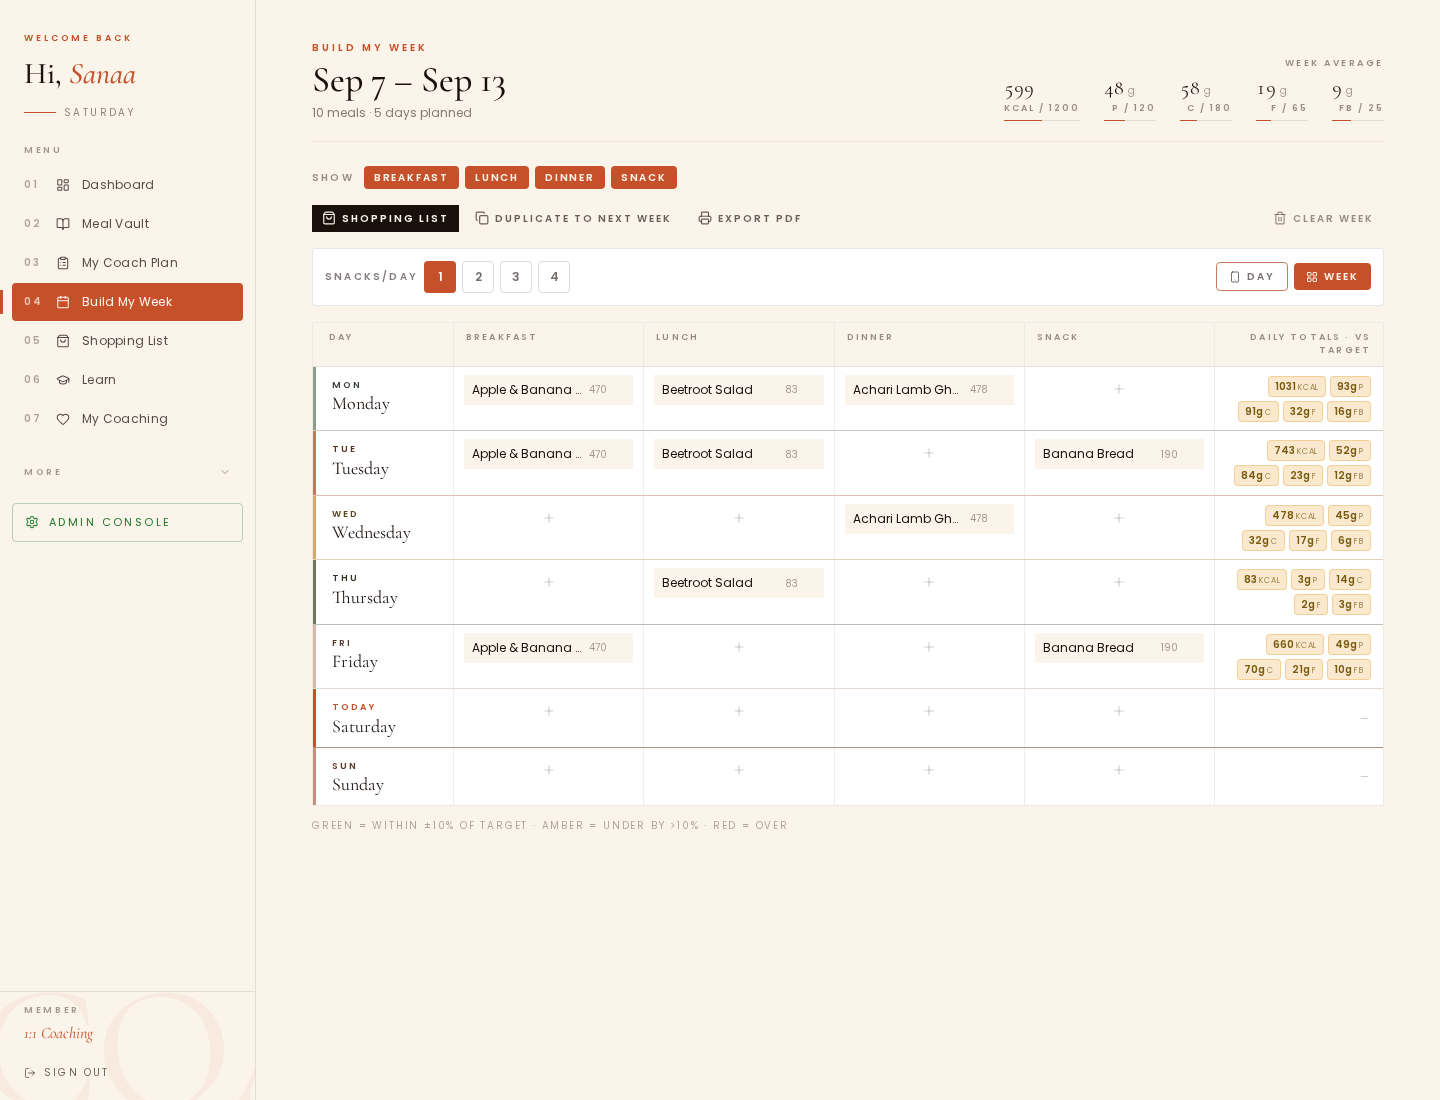Set snacks per day to 2

[x=478, y=277]
